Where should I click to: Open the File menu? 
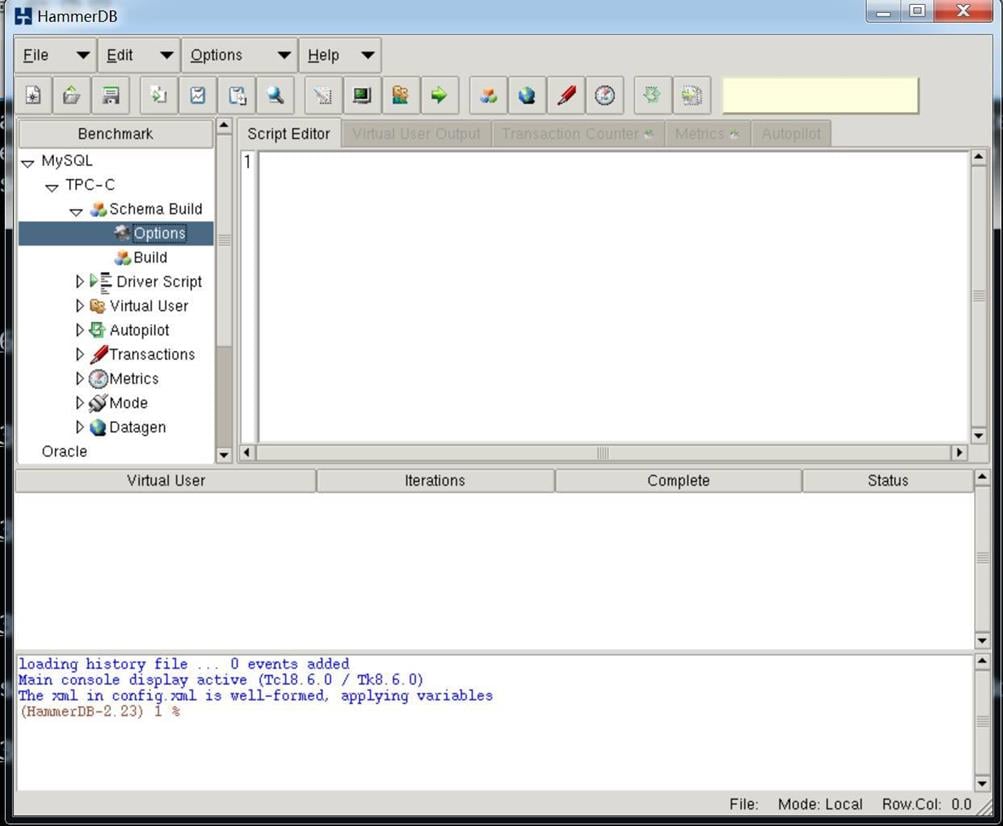(36, 55)
